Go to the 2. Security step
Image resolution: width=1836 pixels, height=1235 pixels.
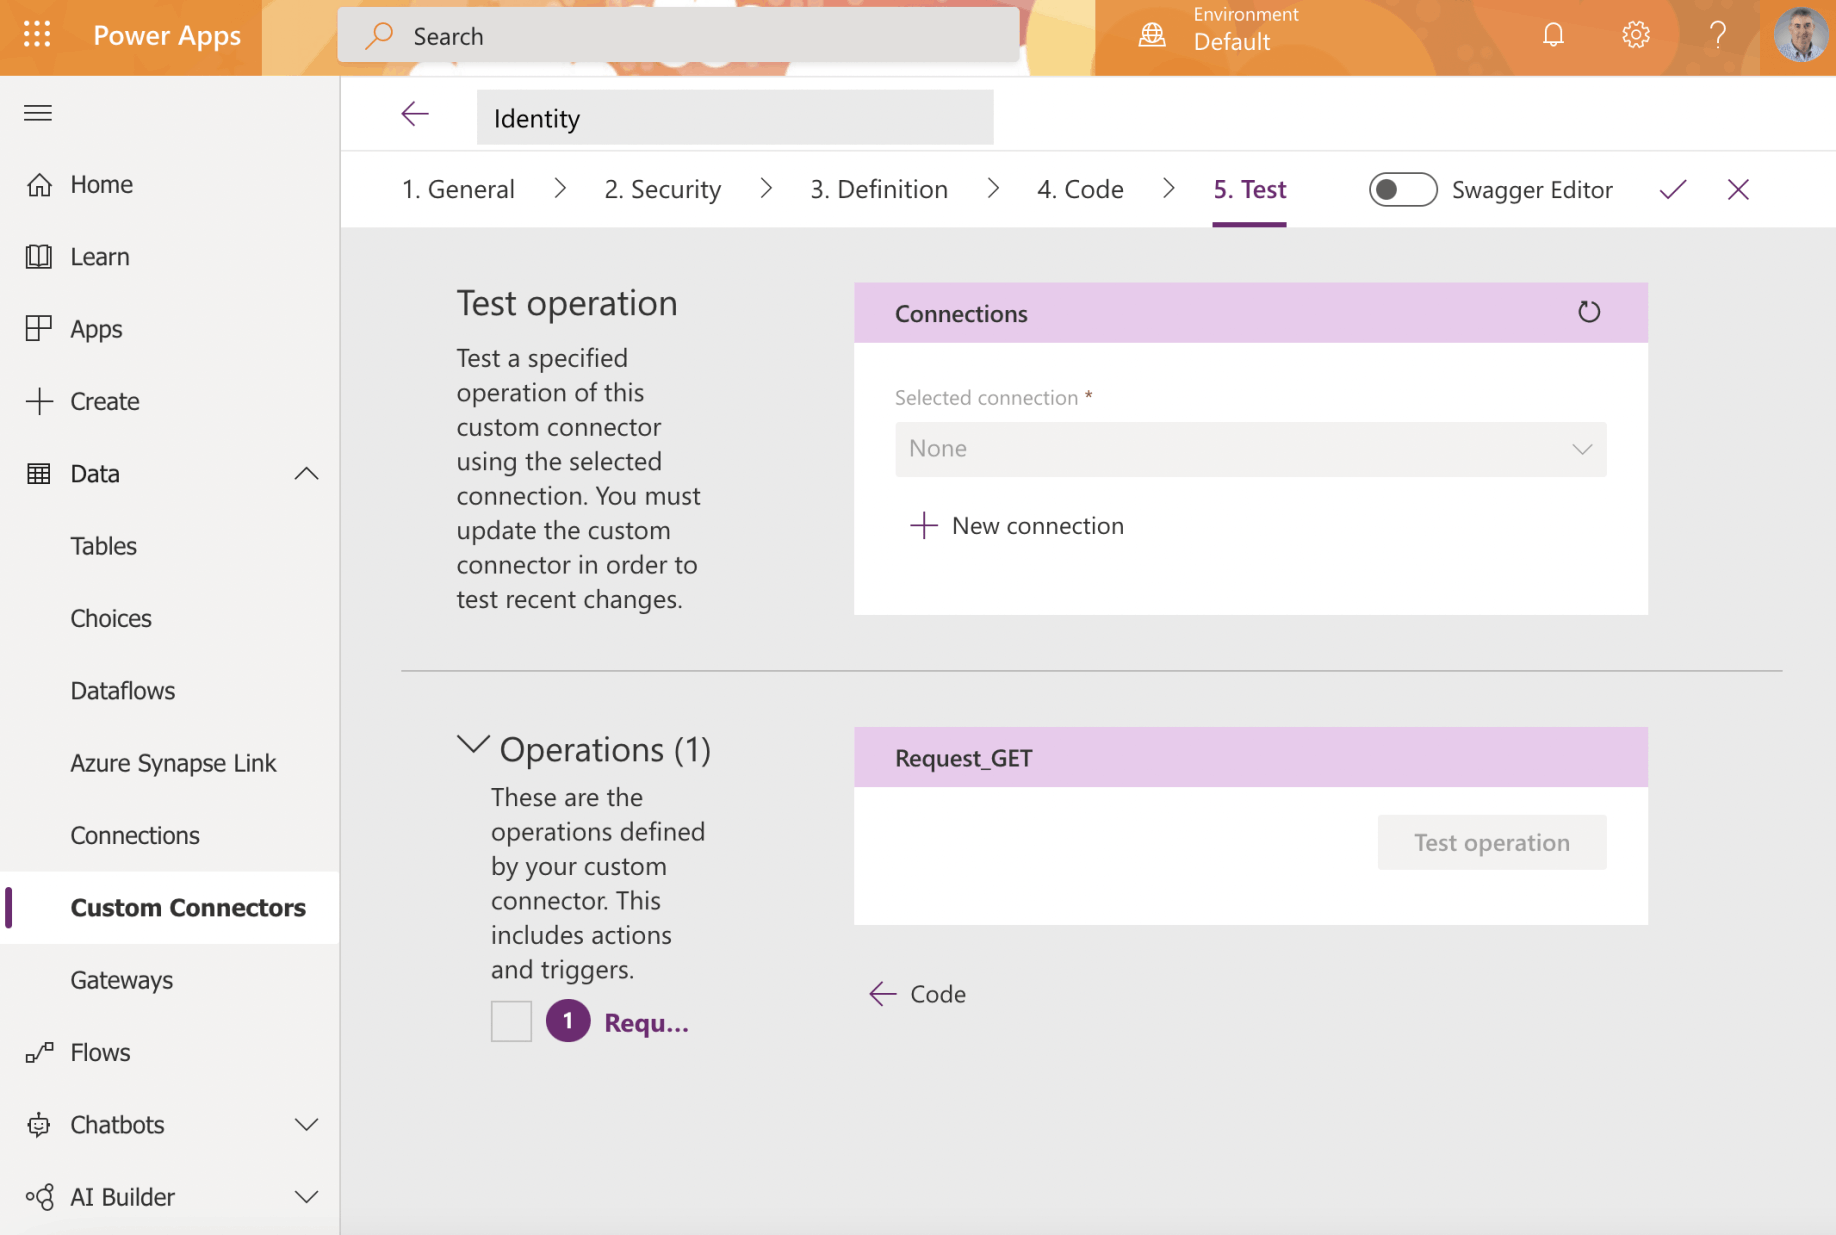tap(663, 189)
